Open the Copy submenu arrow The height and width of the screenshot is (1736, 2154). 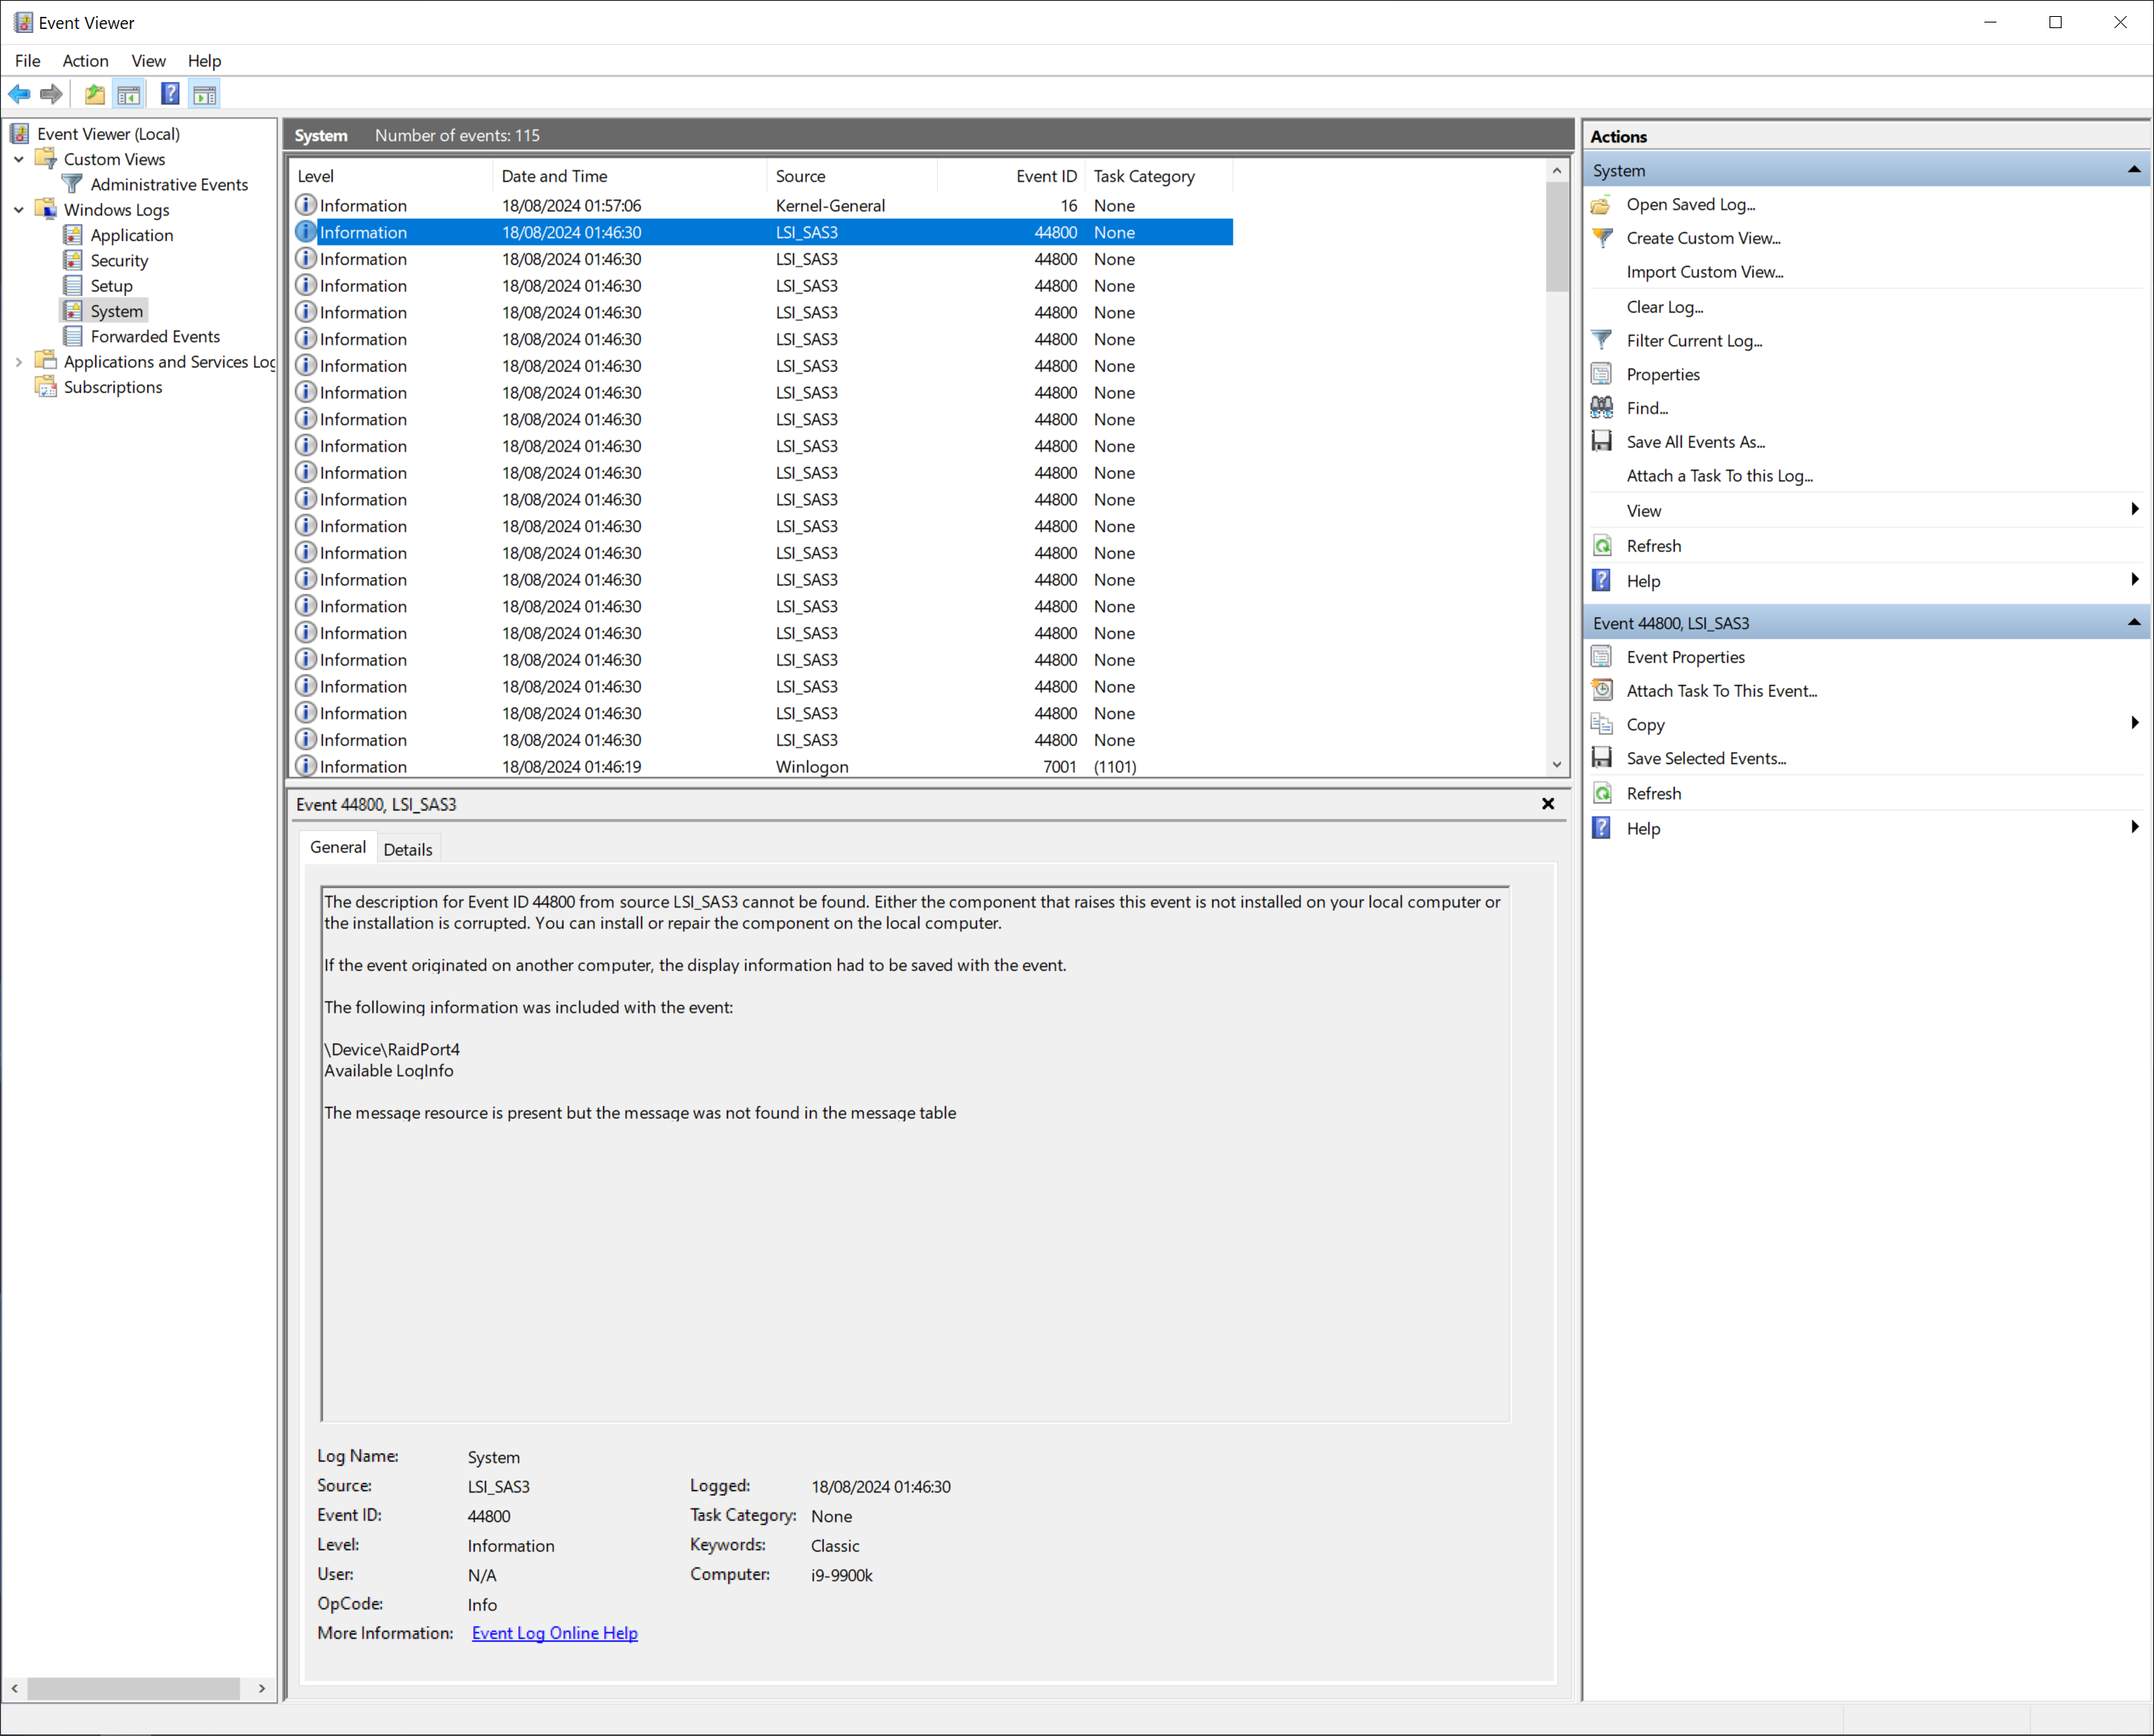pos(2134,723)
